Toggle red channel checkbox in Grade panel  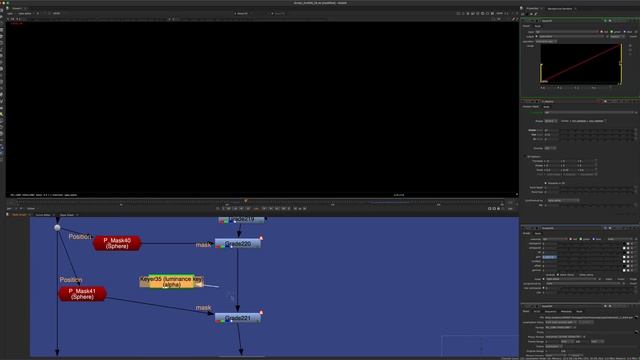pos(571,239)
